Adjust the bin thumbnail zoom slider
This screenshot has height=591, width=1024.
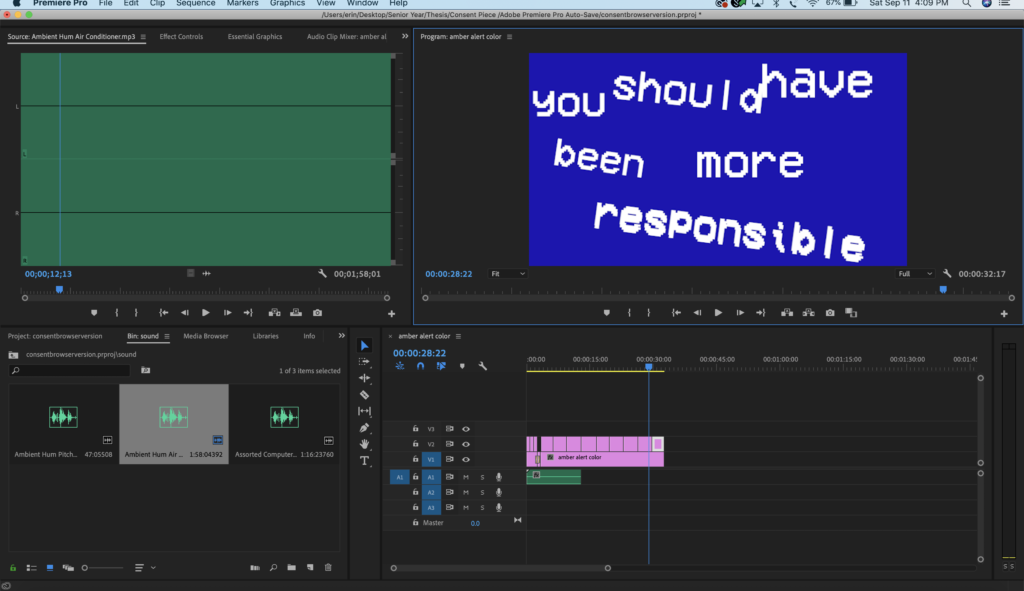(103, 568)
